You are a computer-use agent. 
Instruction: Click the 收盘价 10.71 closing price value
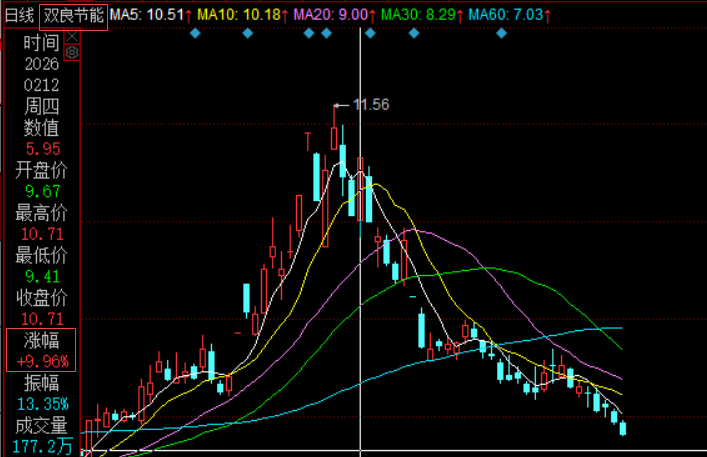point(42,319)
